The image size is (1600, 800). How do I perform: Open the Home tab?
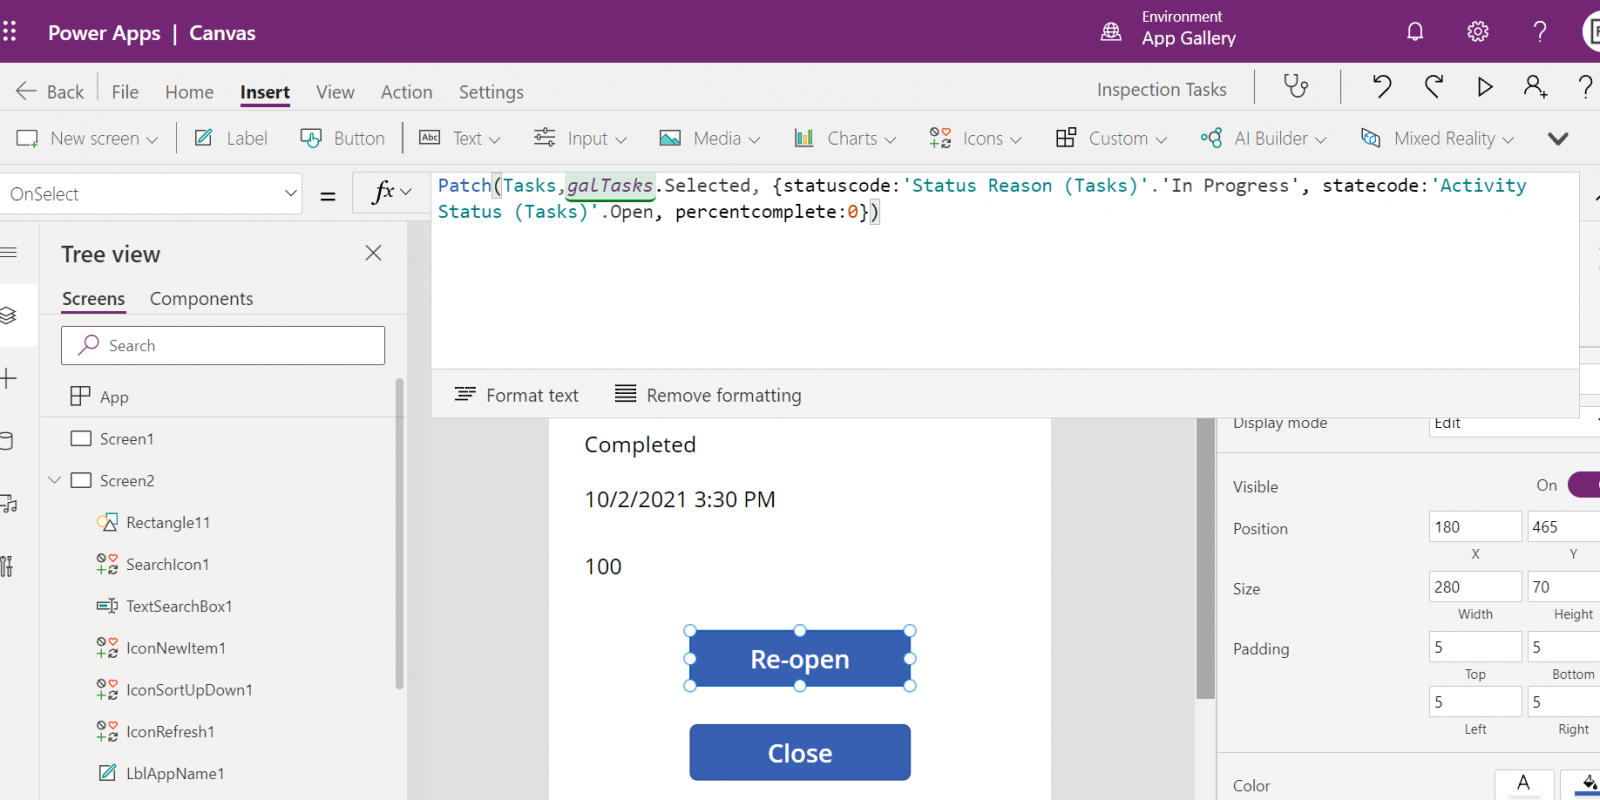click(x=189, y=91)
